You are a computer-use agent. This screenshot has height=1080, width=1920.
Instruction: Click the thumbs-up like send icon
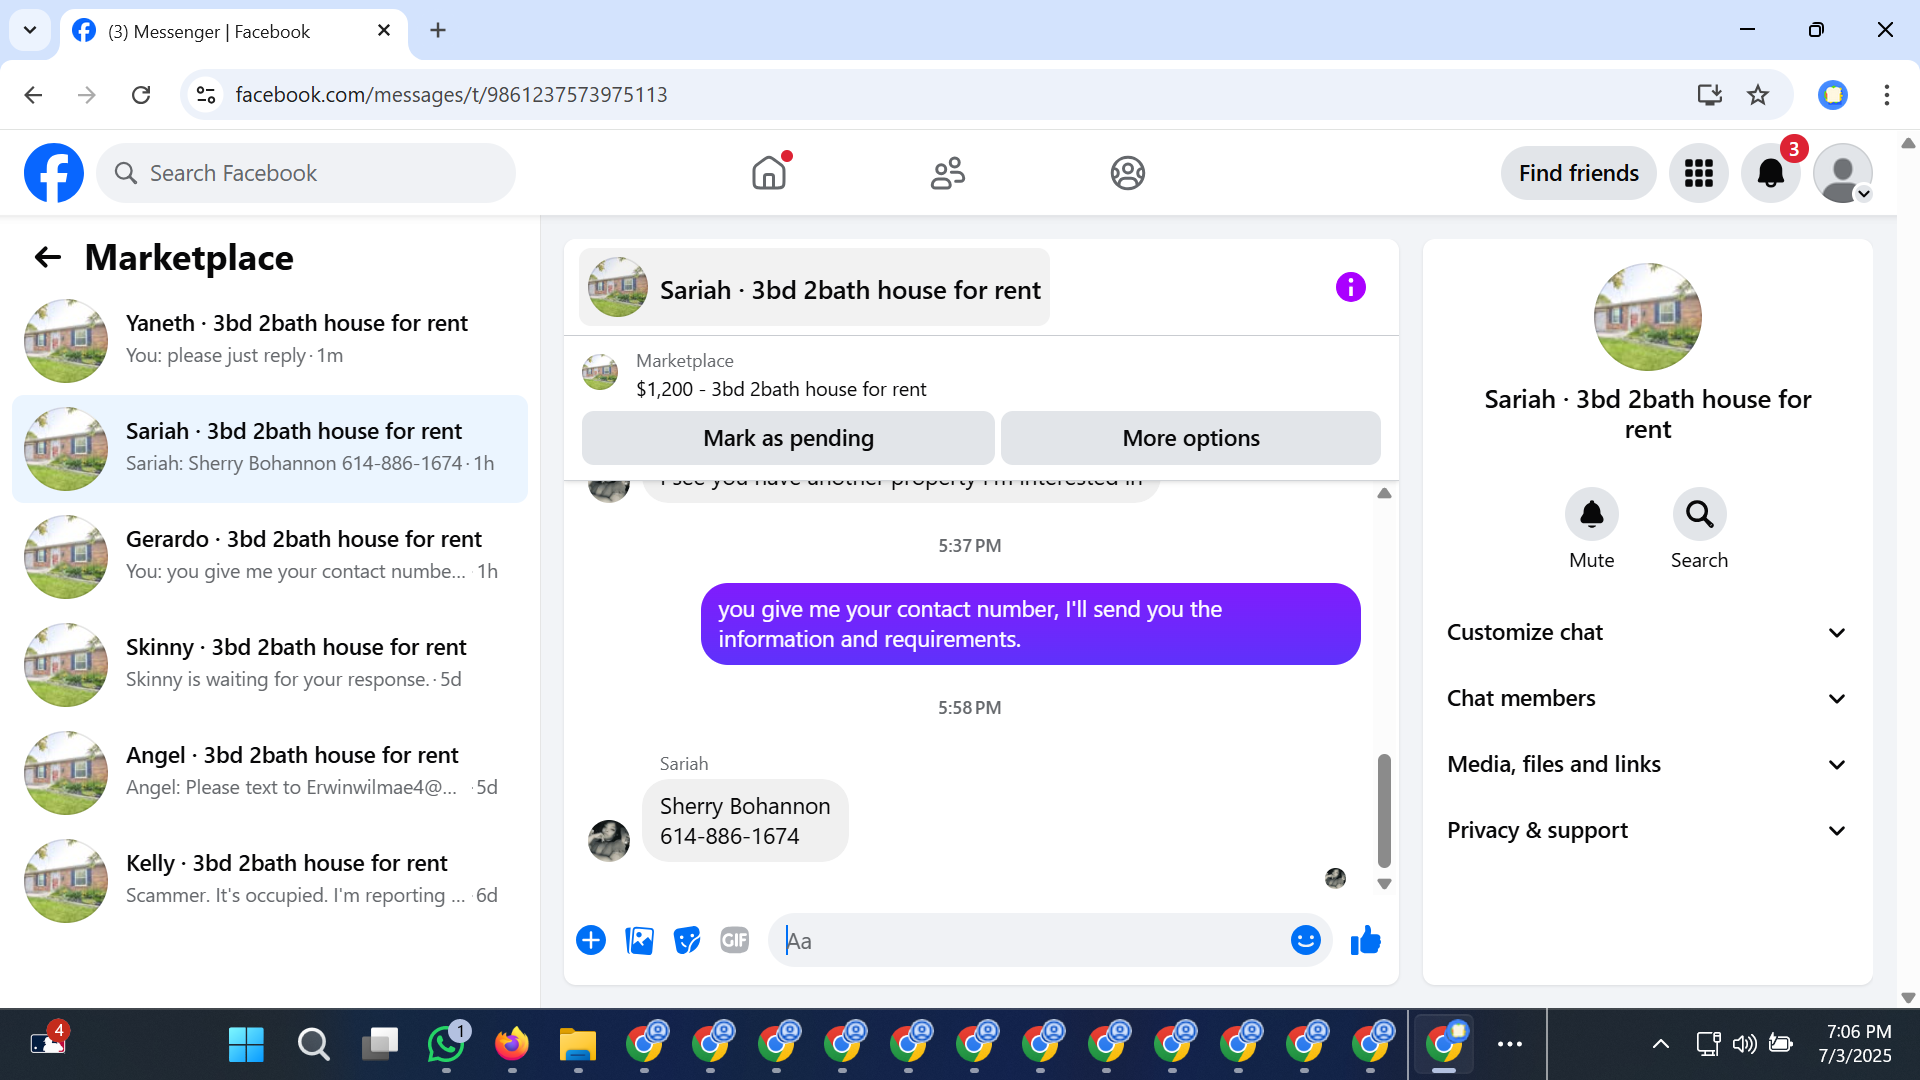1365,941
